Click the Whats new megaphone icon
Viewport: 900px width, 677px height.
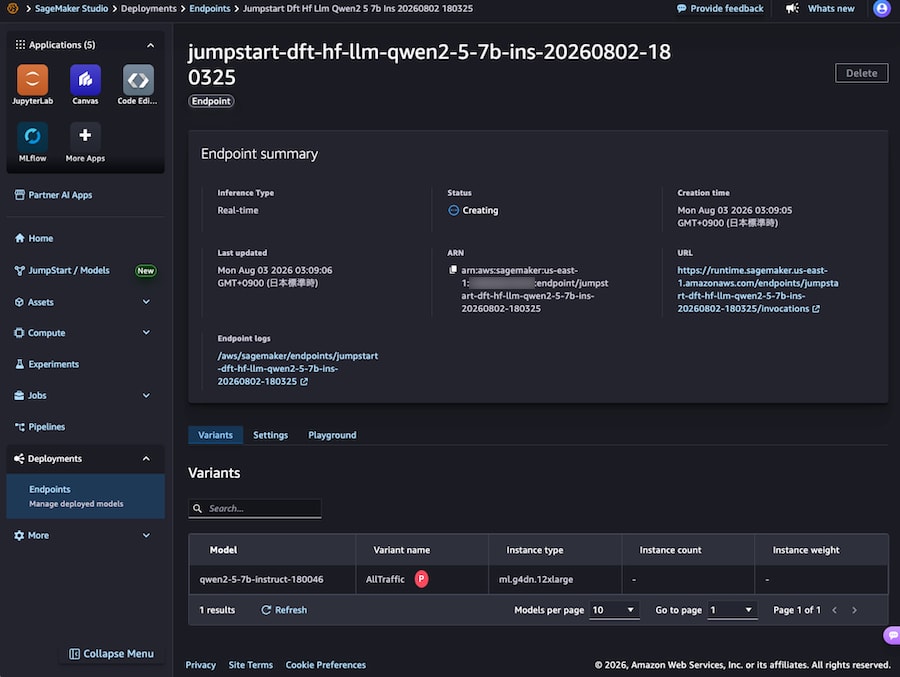[x=792, y=9]
